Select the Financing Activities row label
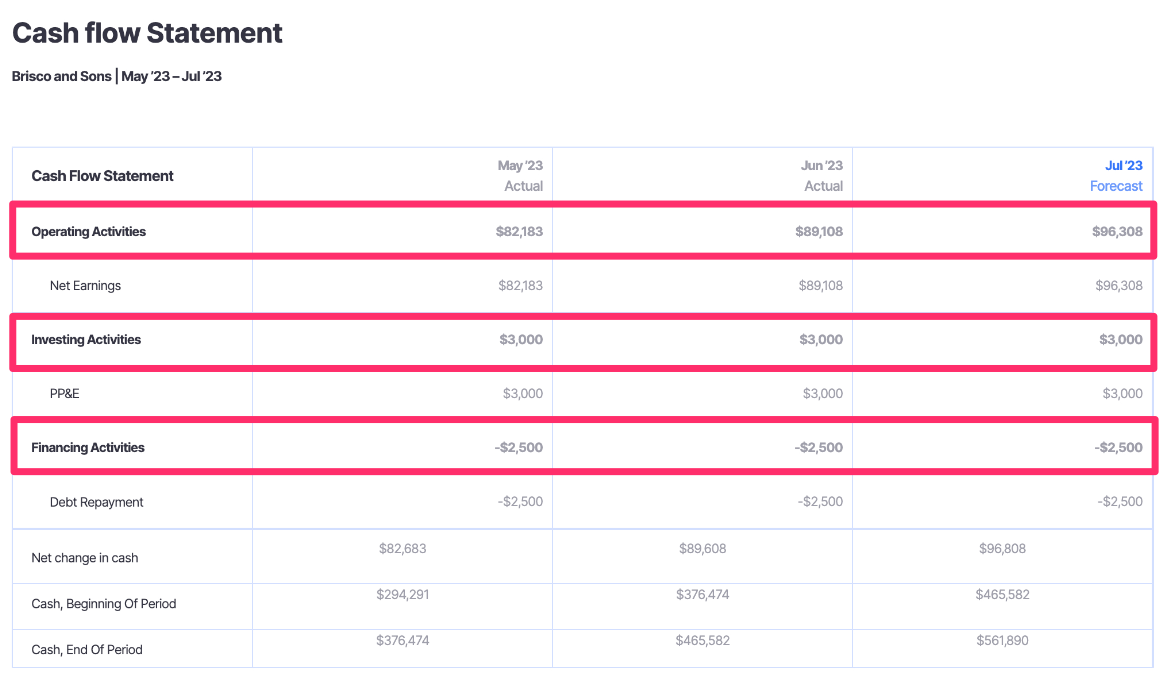The height and width of the screenshot is (676, 1164). 88,447
